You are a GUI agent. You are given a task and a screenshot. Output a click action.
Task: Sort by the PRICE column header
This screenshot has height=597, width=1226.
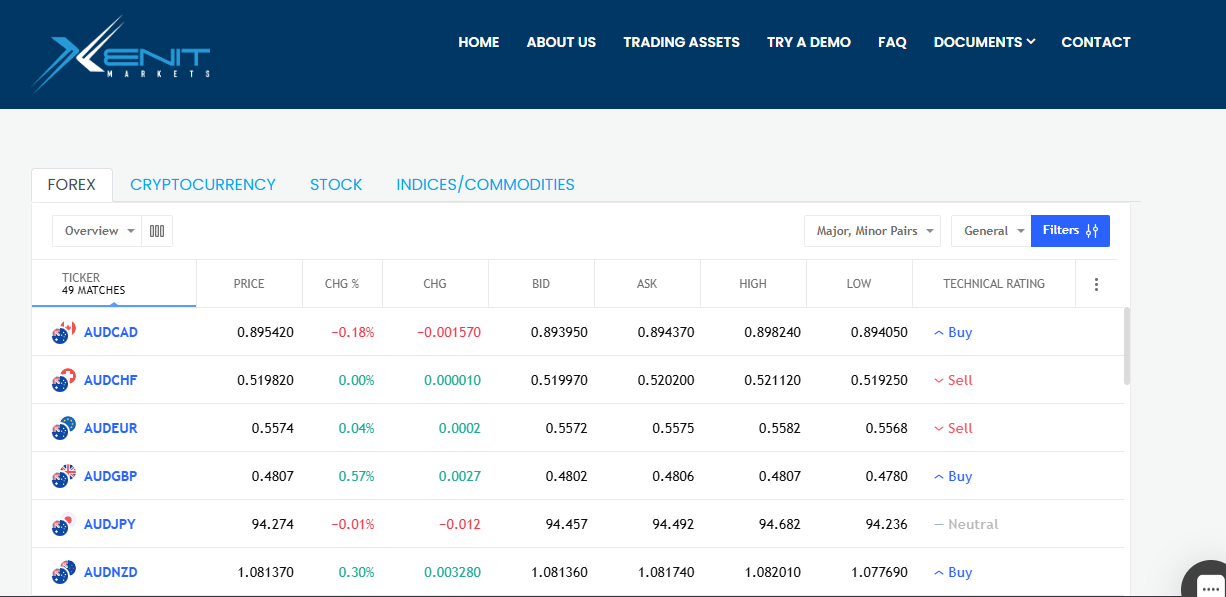[x=249, y=284]
